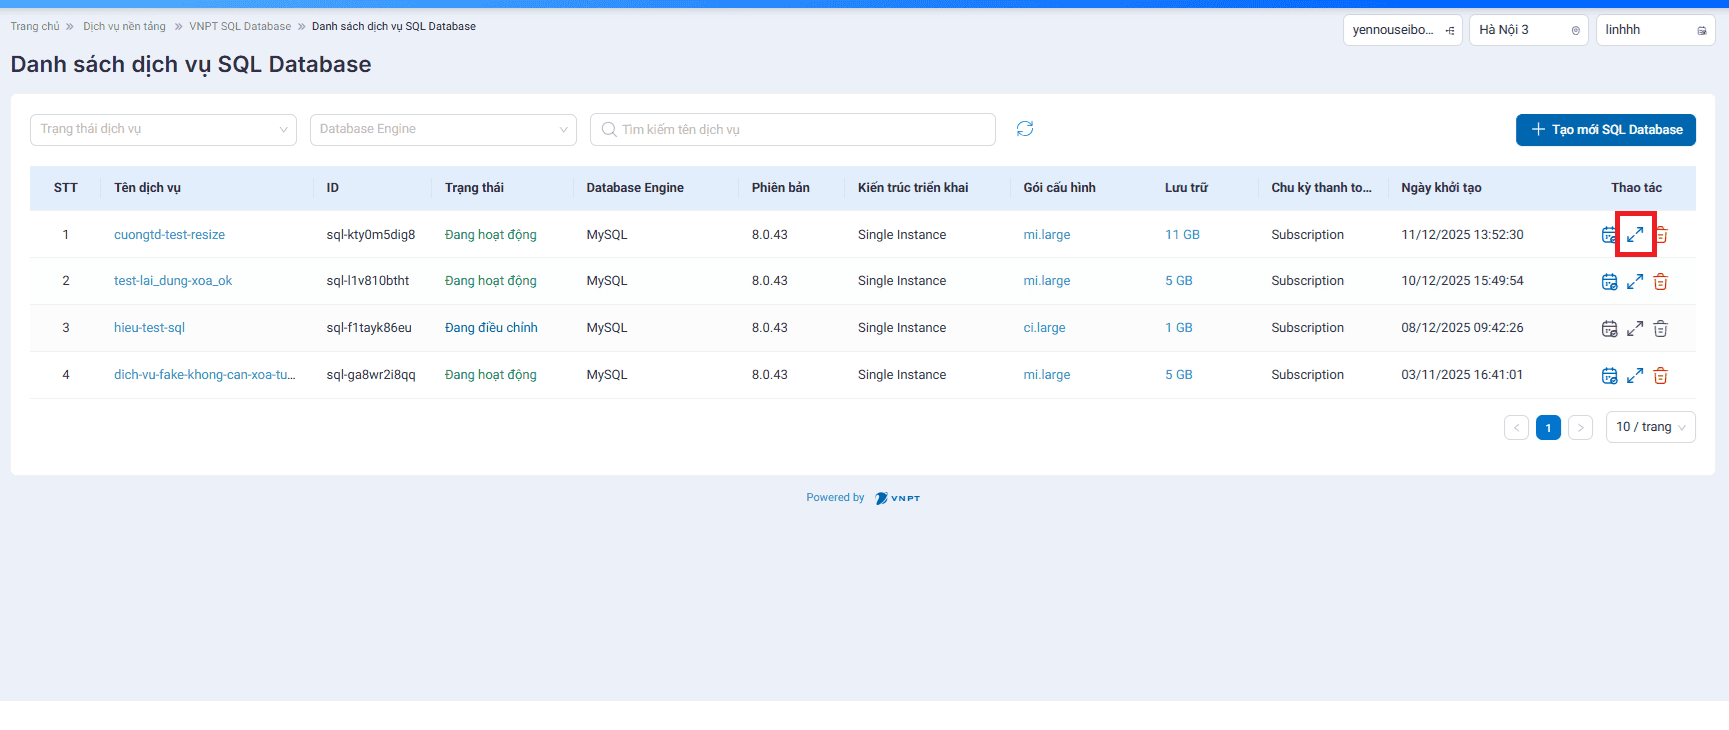
Task: Click Tạo mới SQL Database button
Action: 1605,130
